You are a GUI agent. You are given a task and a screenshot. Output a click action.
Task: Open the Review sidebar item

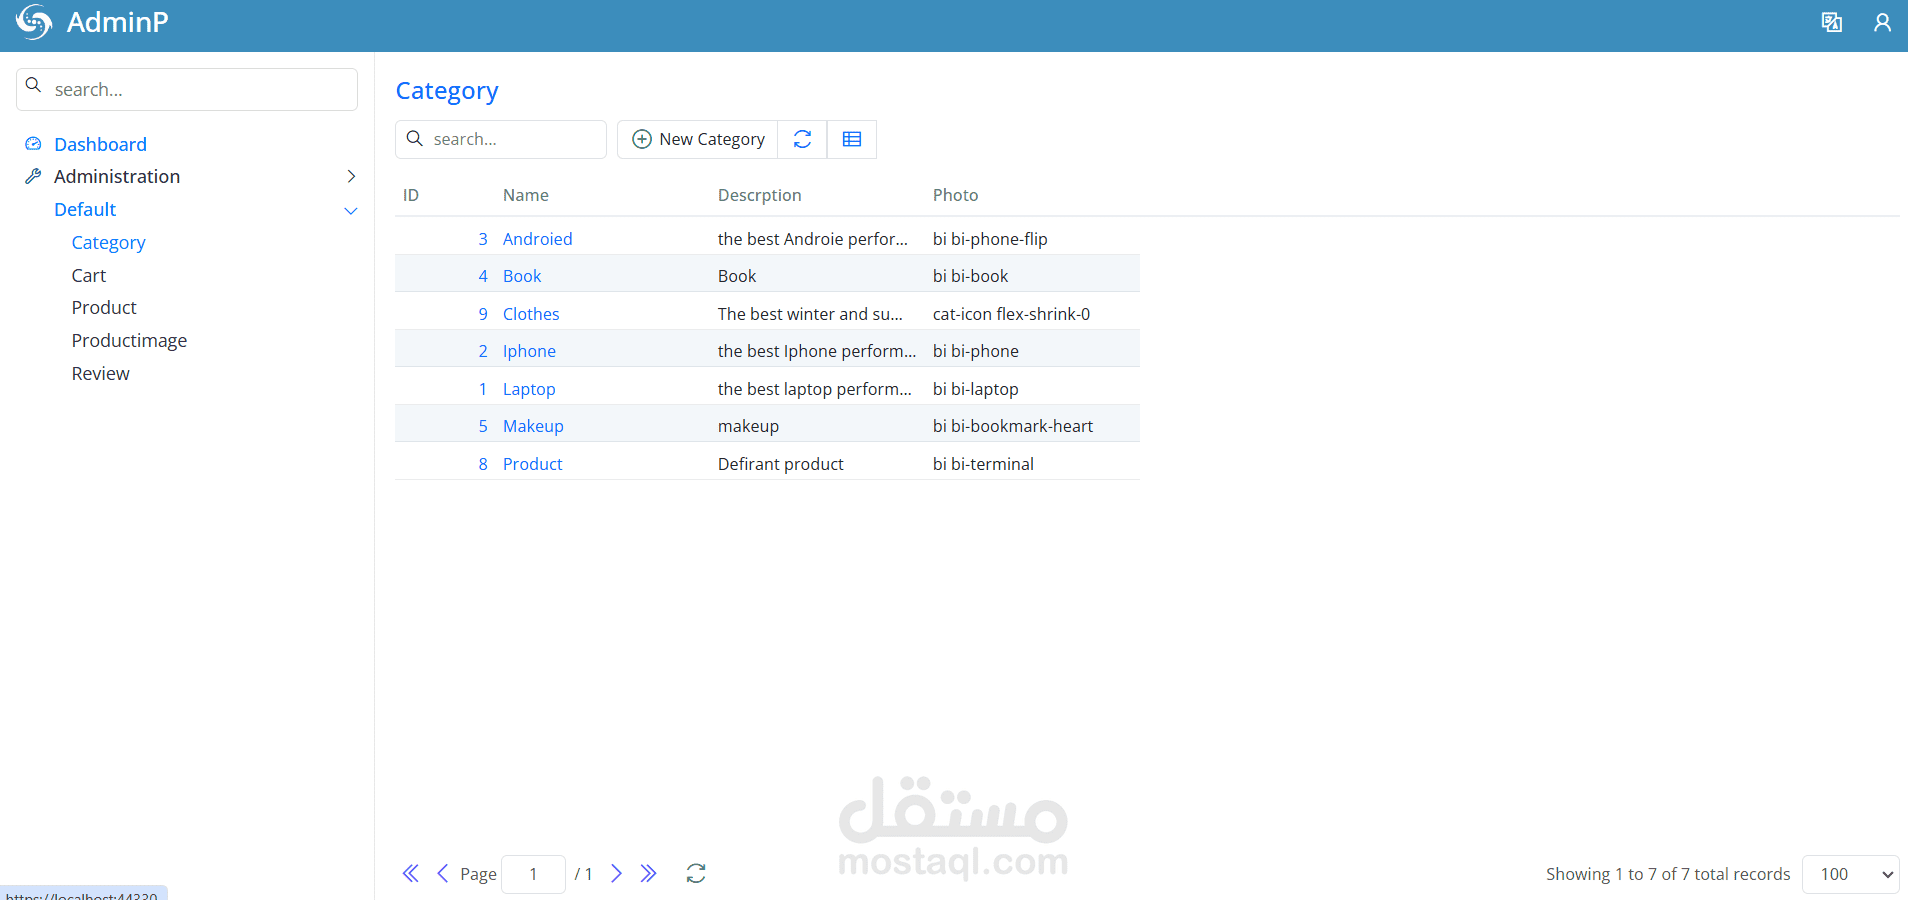tap(100, 373)
